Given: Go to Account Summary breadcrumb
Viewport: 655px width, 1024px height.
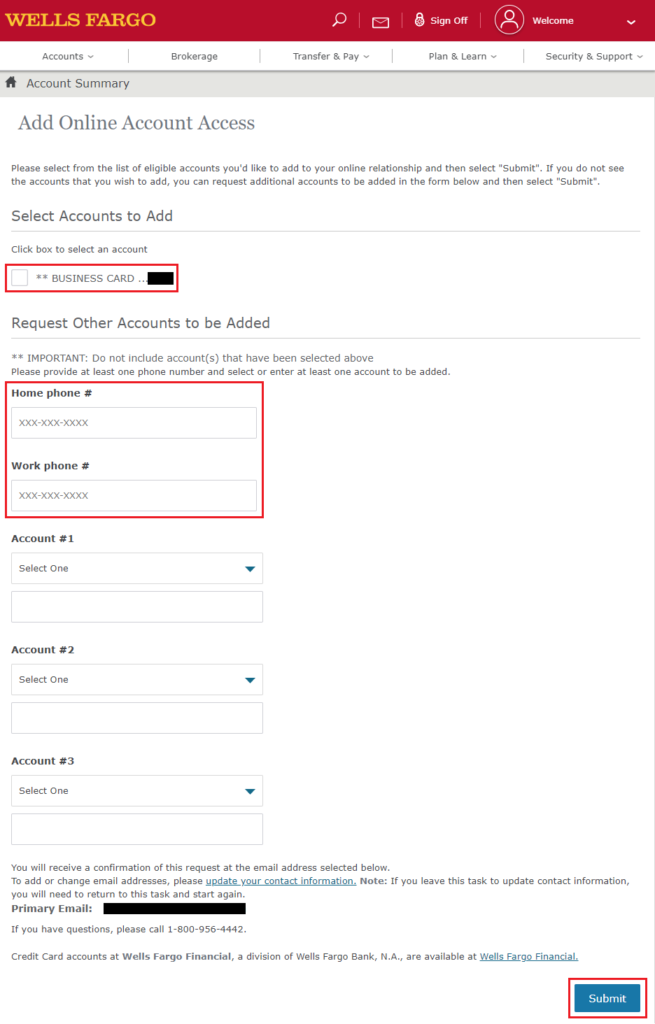Looking at the screenshot, I should 78,83.
